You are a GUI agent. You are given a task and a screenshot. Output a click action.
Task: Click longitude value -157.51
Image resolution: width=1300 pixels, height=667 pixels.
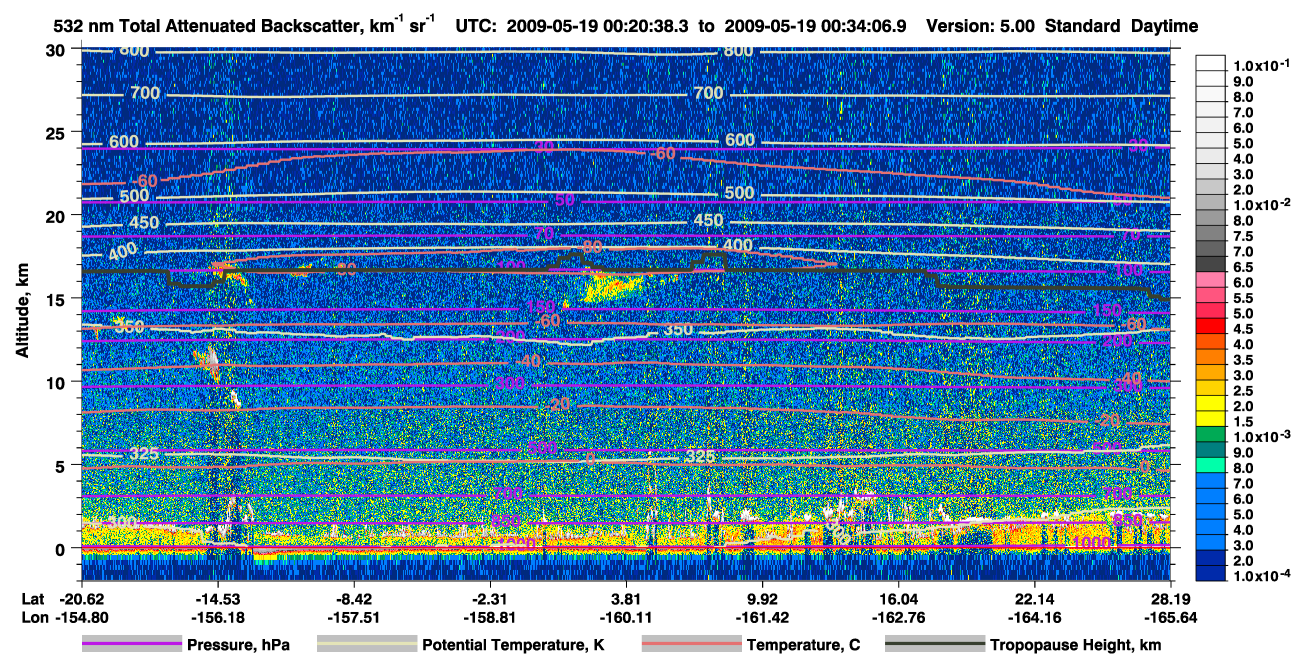click(x=354, y=617)
